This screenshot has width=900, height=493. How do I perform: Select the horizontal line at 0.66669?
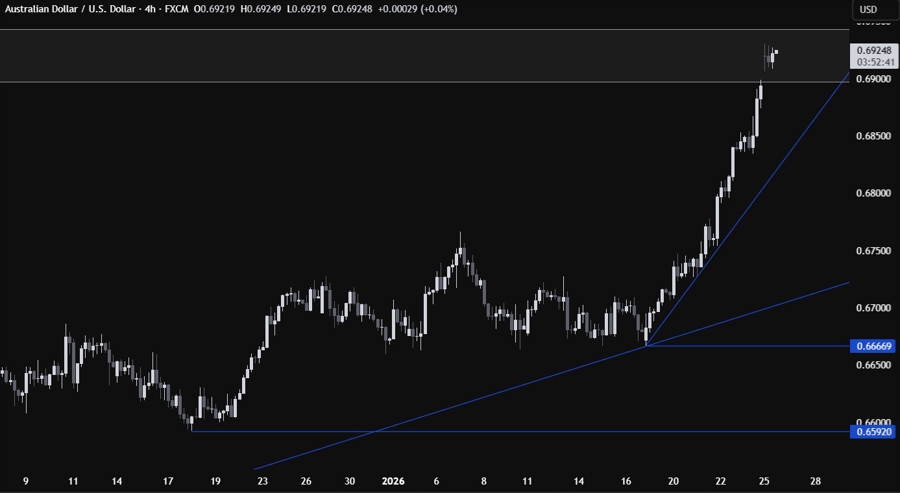click(747, 346)
